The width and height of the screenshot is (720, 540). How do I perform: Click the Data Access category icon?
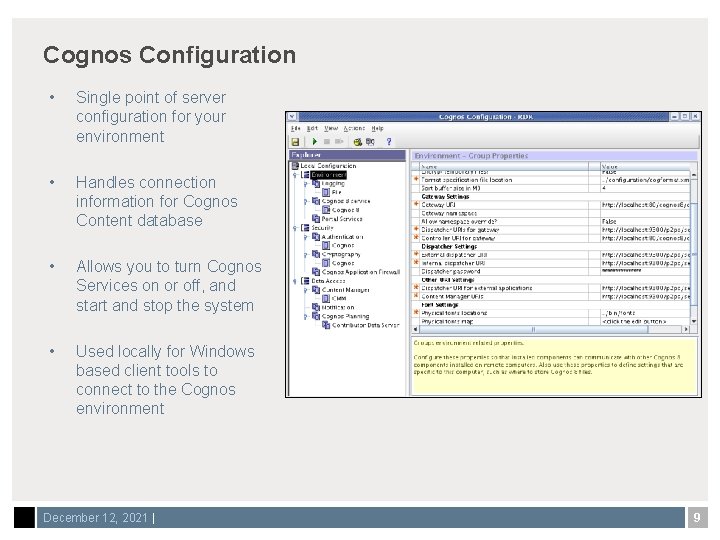click(x=305, y=281)
